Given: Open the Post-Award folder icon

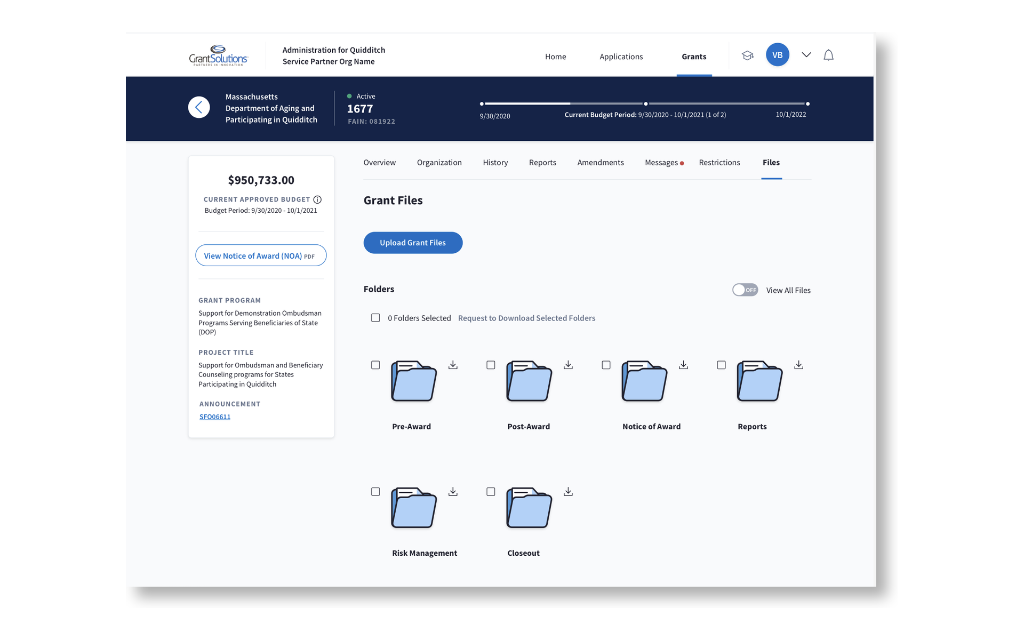Looking at the screenshot, I should [529, 381].
